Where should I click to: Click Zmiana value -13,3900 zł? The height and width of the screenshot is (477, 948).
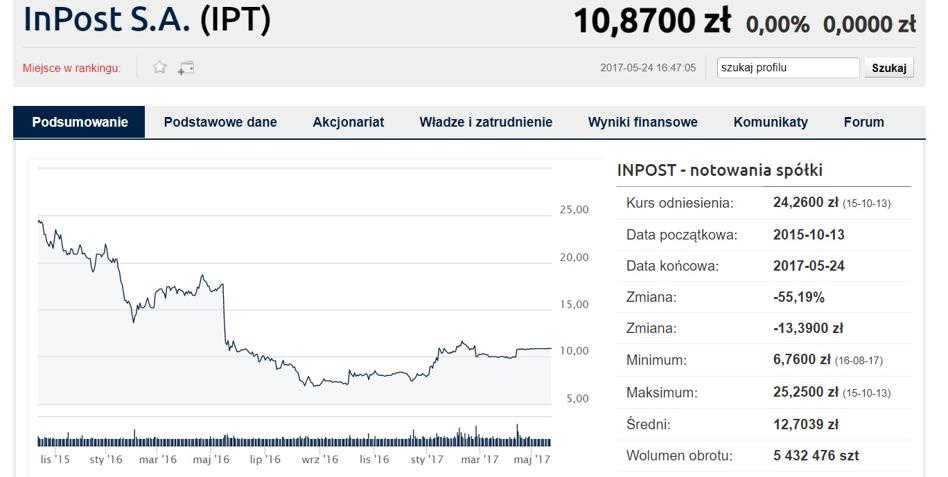(808, 329)
